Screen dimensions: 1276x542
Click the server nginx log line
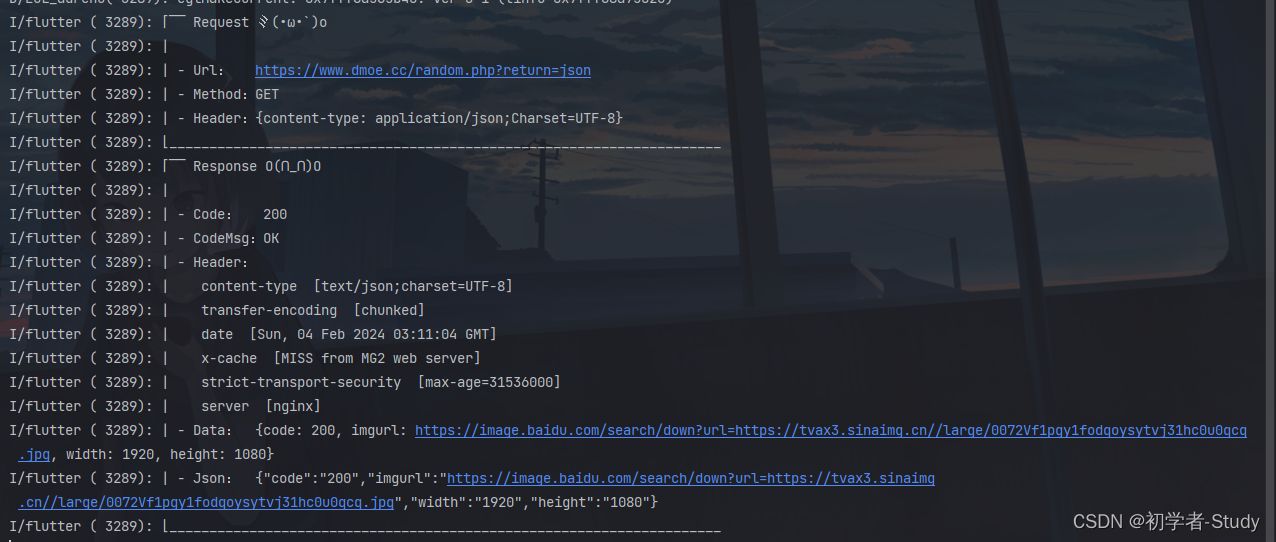[x=260, y=406]
